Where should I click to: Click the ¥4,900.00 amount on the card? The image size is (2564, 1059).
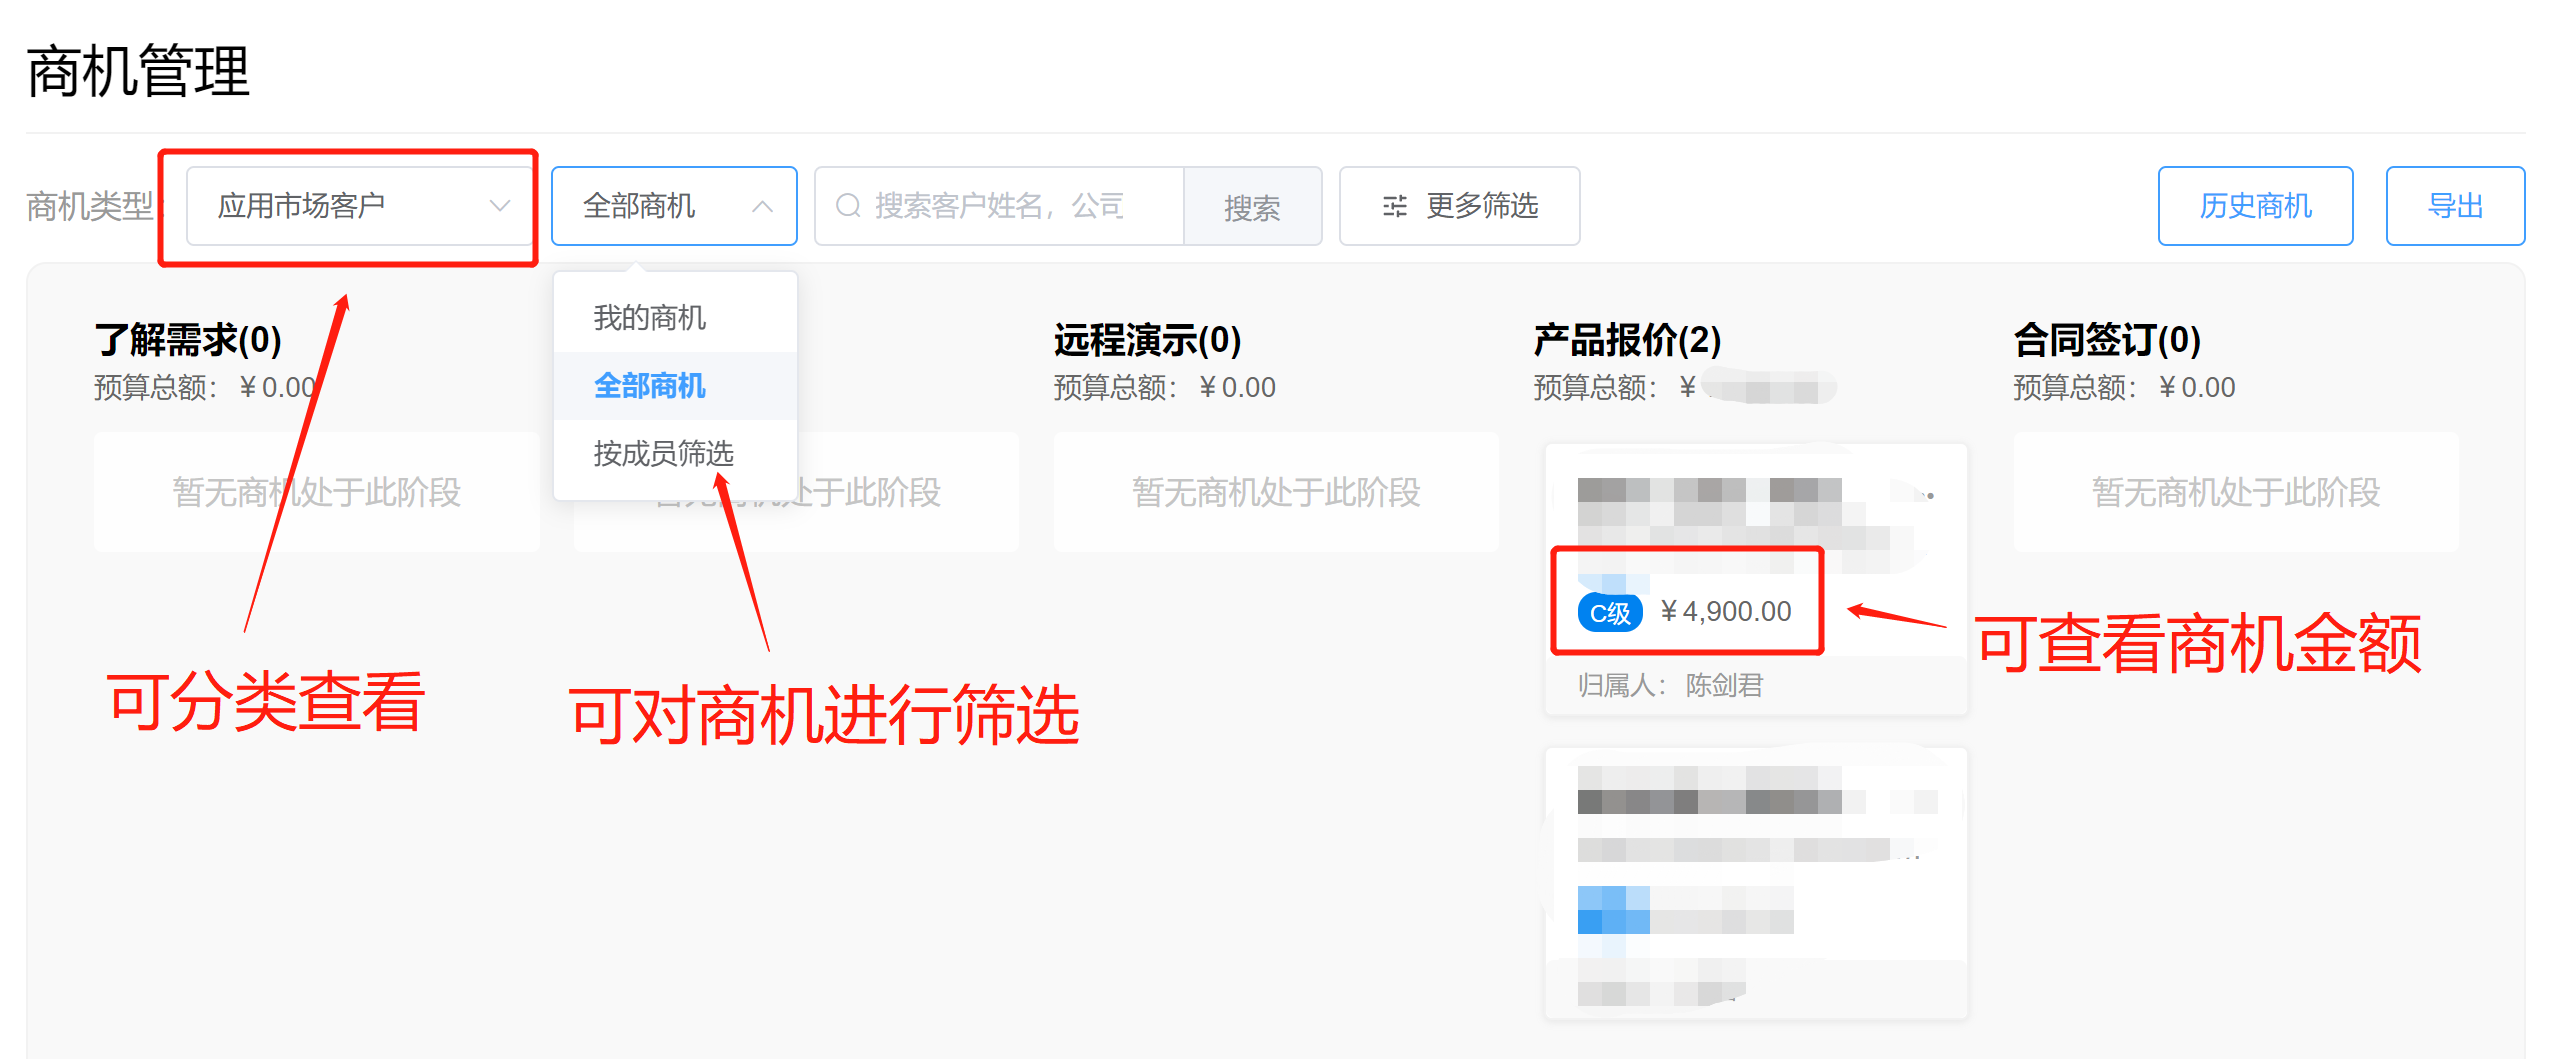click(x=1726, y=612)
